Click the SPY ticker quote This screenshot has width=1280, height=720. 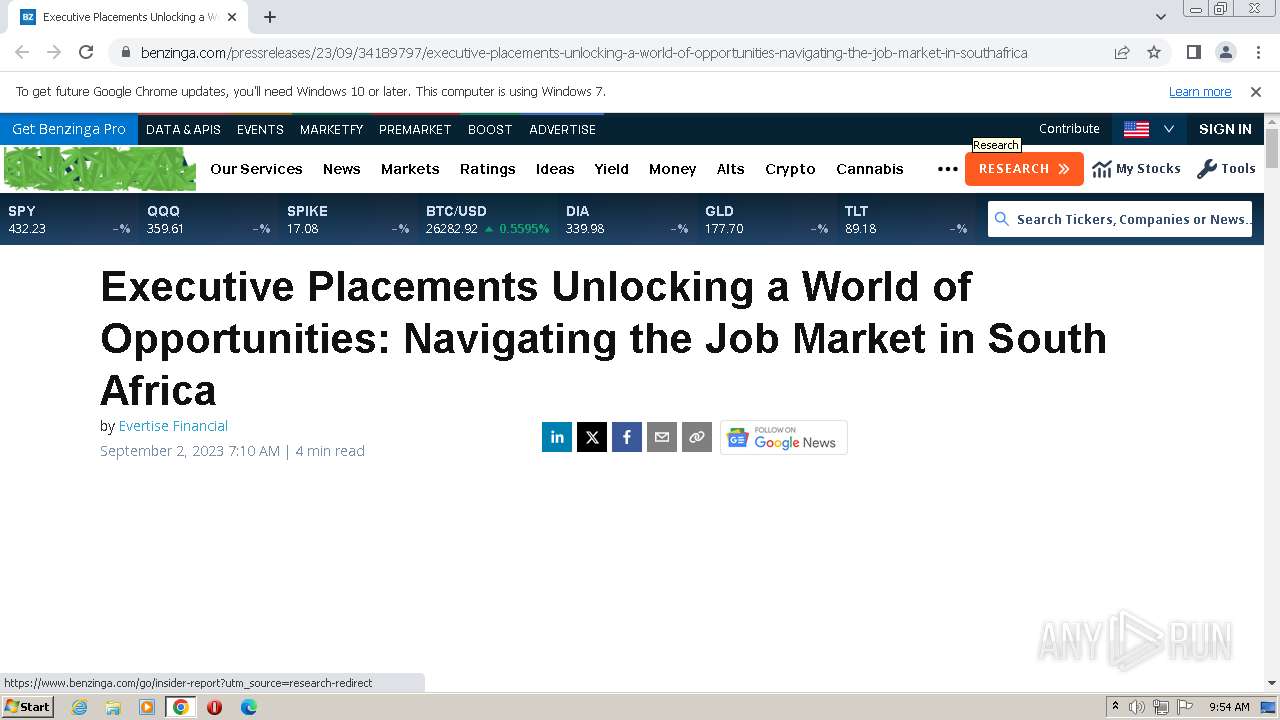[x=69, y=219]
